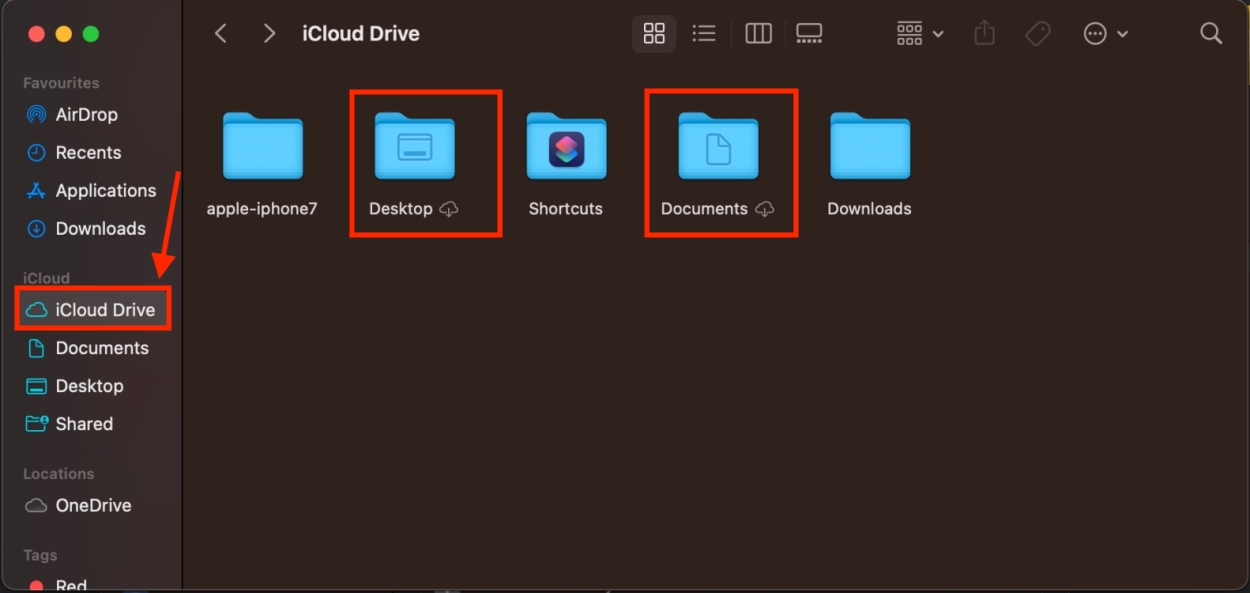Select iCloud Drive in the sidebar
This screenshot has height=593, width=1250.
point(93,310)
